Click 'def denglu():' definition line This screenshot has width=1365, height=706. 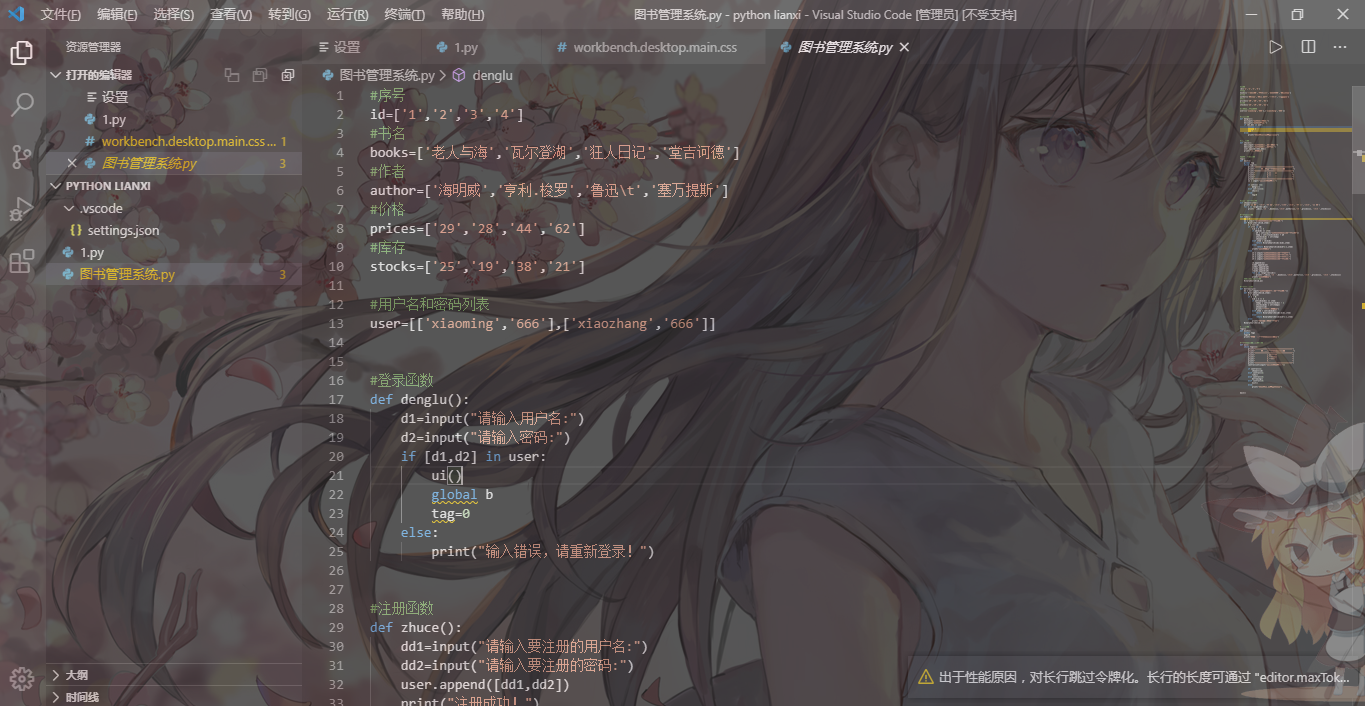pyautogui.click(x=419, y=399)
